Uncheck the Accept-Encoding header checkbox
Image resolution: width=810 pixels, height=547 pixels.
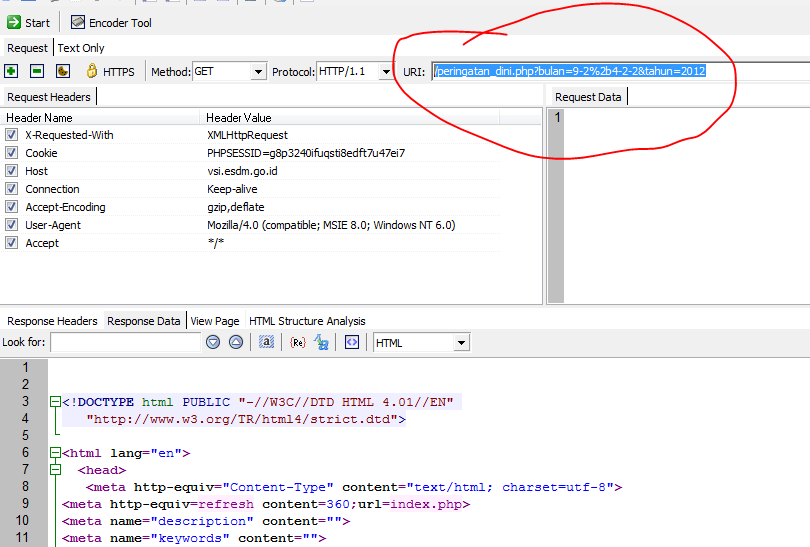tap(11, 207)
